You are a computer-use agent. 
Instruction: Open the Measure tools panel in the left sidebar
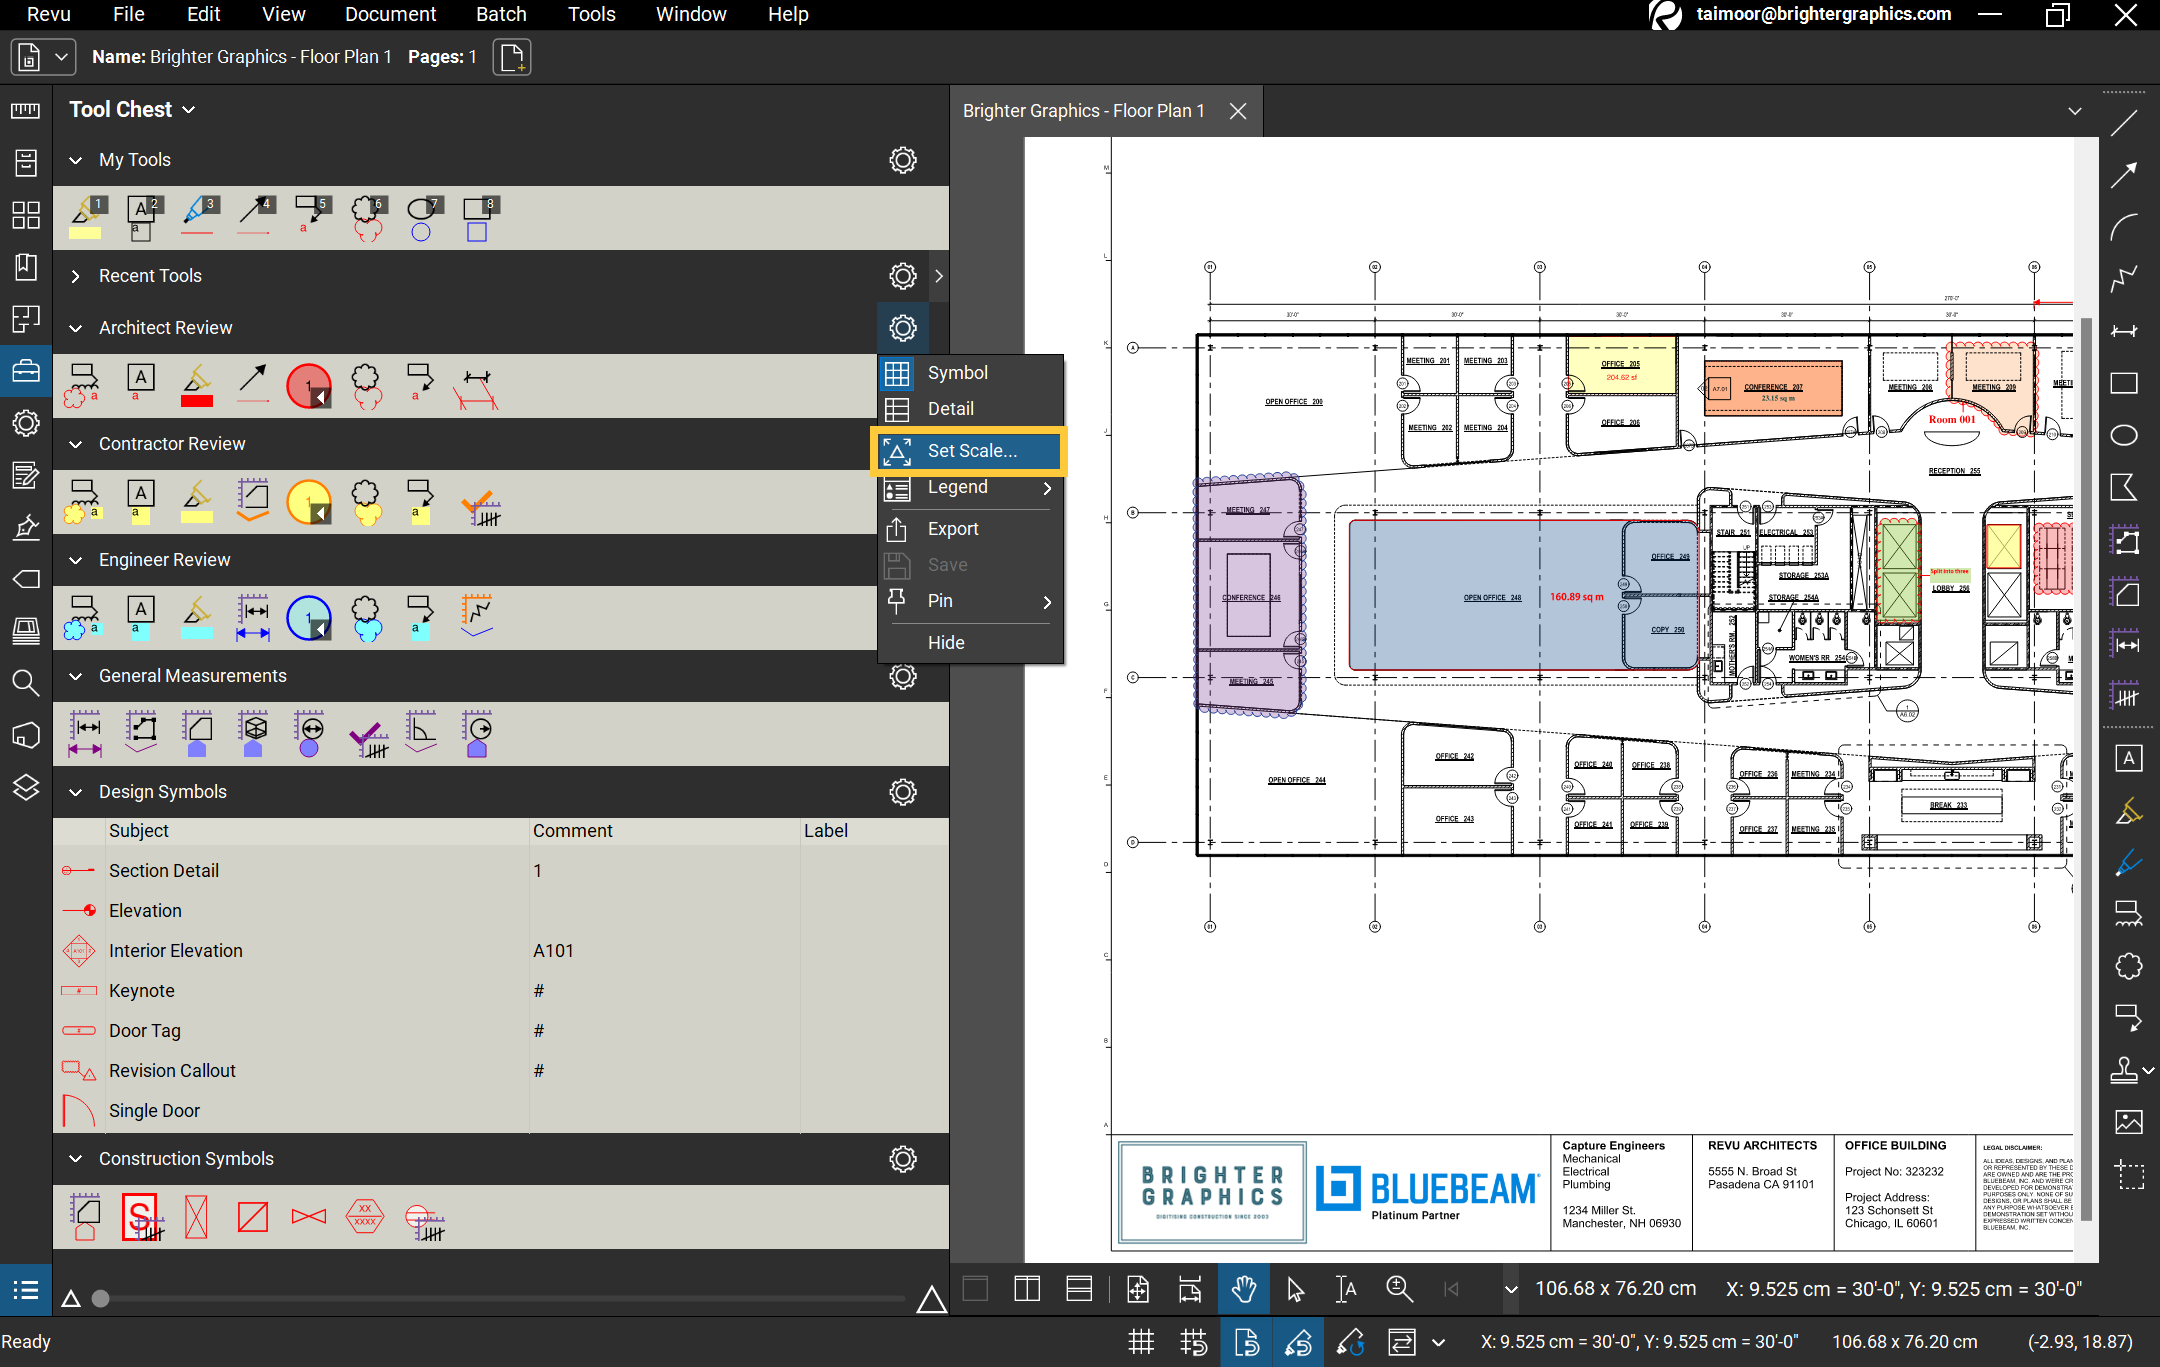pos(25,110)
